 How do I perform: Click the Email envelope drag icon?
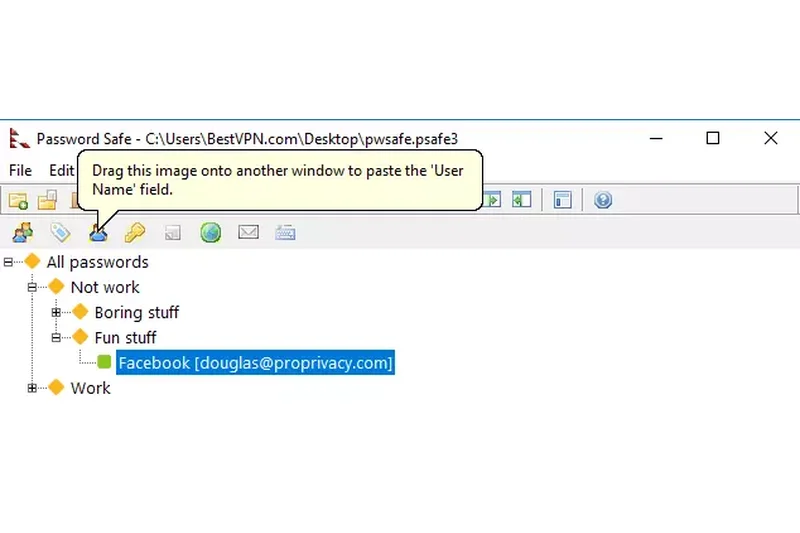click(248, 233)
